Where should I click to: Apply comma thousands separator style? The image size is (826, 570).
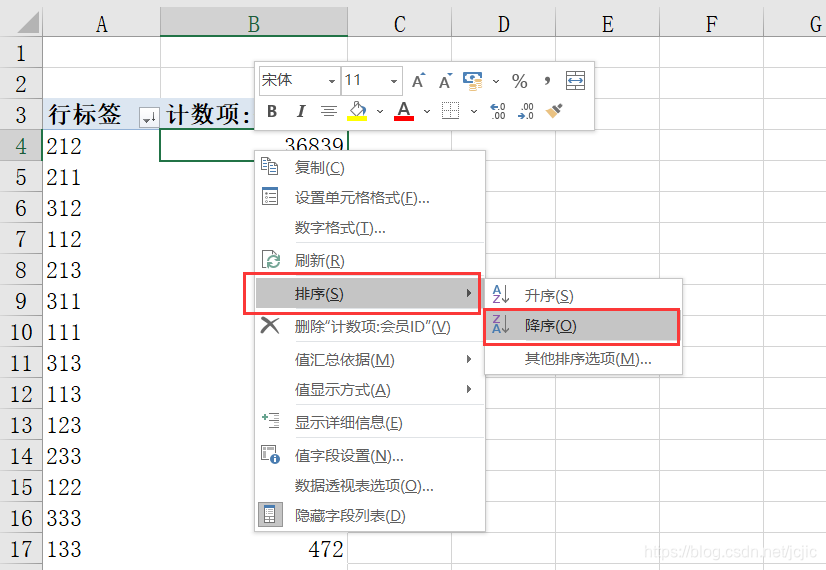[x=547, y=81]
